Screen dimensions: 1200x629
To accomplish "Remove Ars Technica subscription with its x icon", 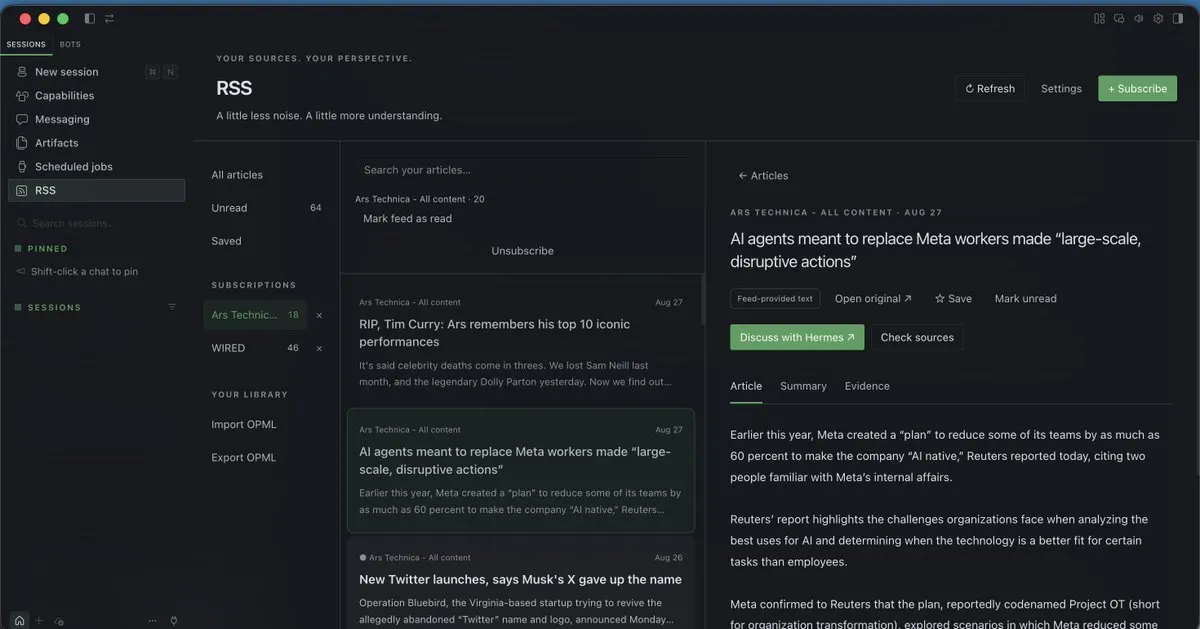I will pos(319,315).
